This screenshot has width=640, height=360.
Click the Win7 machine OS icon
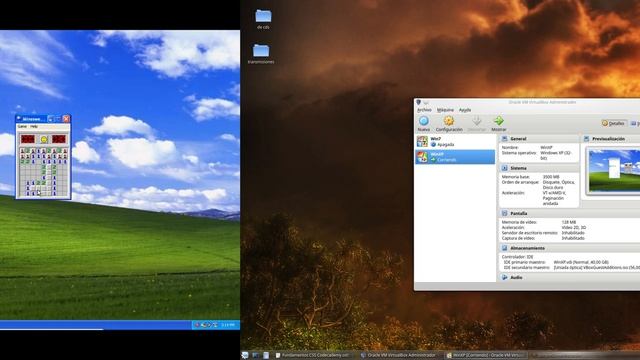[x=422, y=142]
